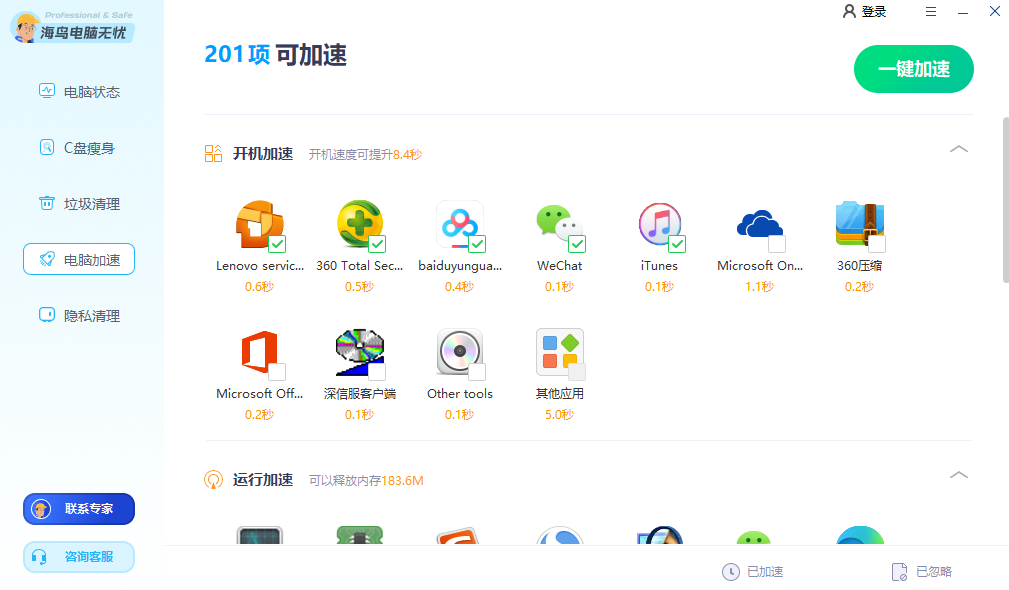Screen dimensions: 1009x590
Task: Click the Lenovo service icon
Action: pyautogui.click(x=258, y=224)
